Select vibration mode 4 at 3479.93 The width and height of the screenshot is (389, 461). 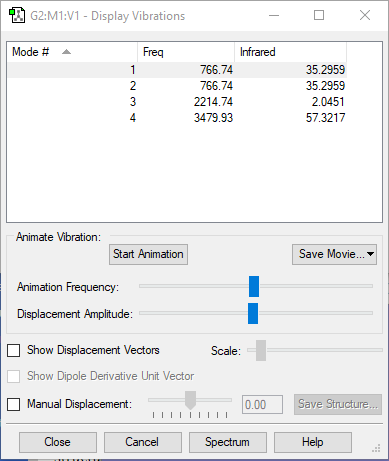tap(177, 118)
